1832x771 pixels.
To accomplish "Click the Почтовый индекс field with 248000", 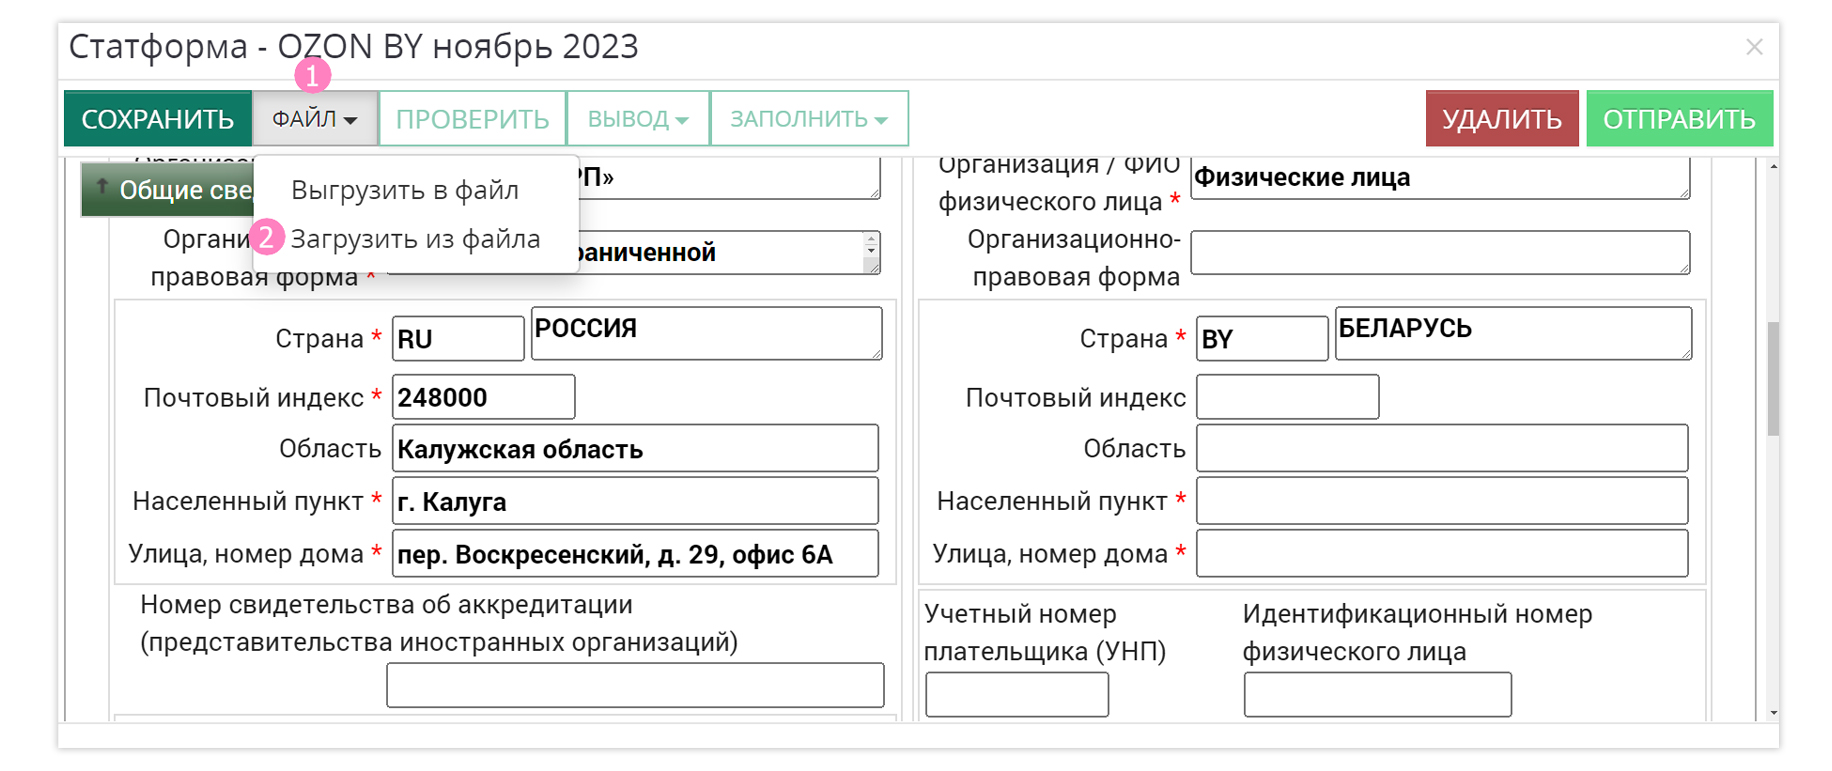I will 483,397.
